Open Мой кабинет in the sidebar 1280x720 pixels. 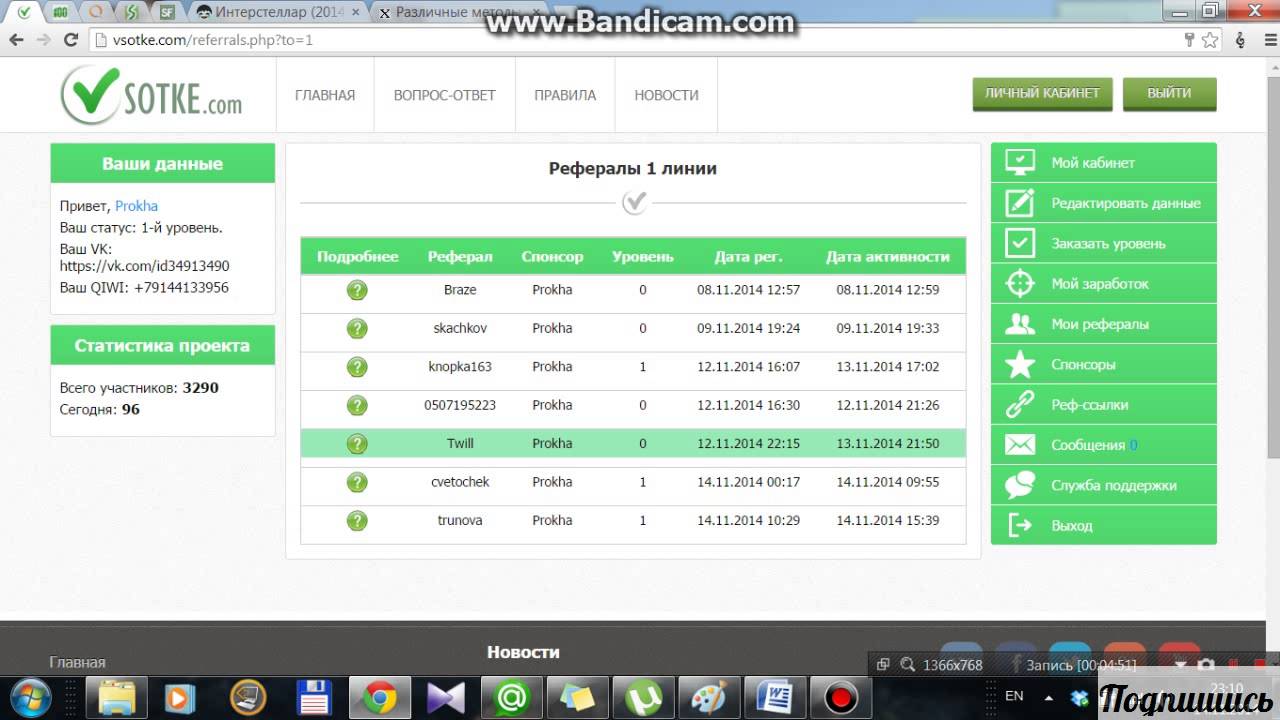(x=1104, y=162)
